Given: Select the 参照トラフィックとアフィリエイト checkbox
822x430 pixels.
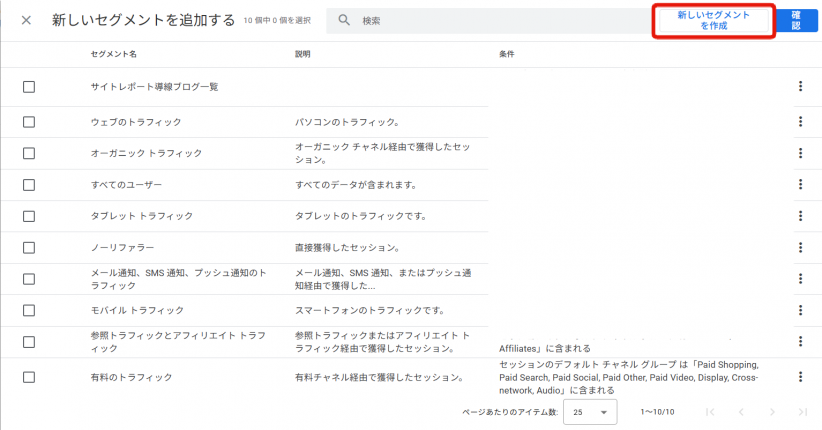Looking at the screenshot, I should (x=29, y=342).
